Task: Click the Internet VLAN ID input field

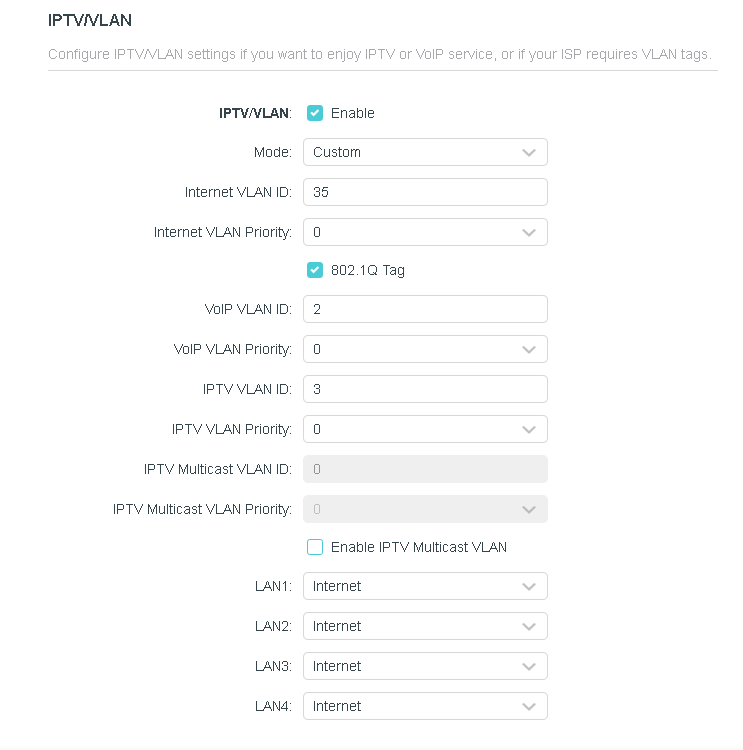Action: pos(425,192)
